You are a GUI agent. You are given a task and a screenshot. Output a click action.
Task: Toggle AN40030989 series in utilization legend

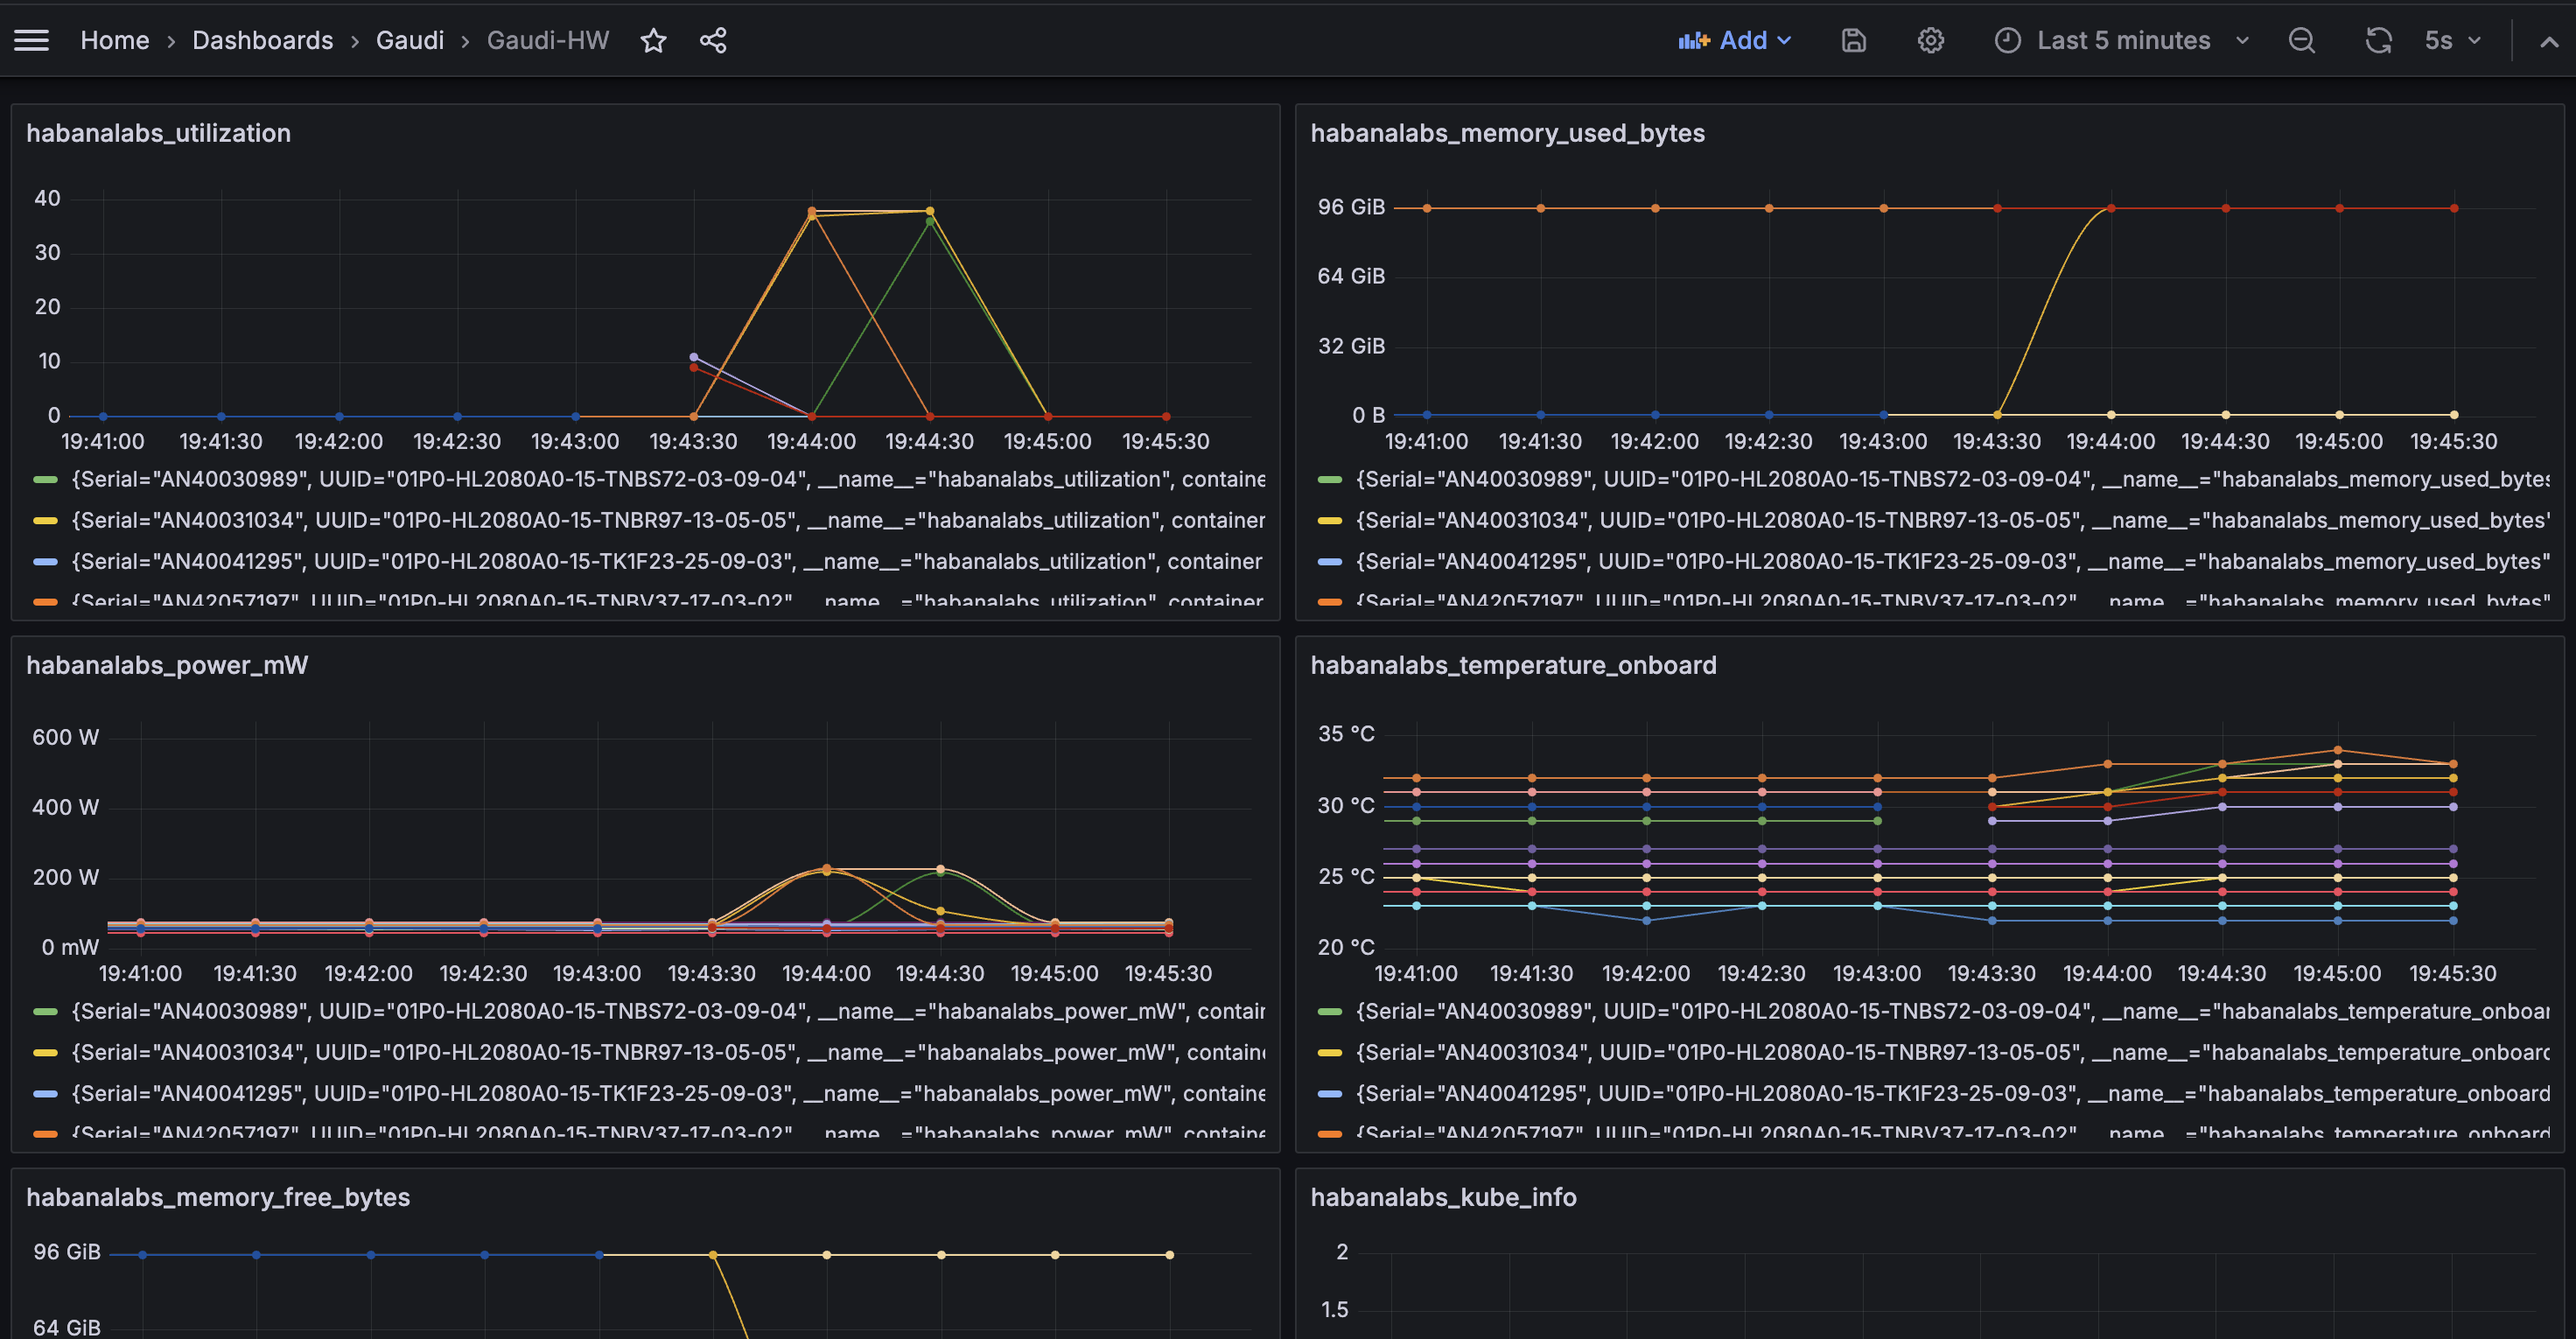(668, 479)
